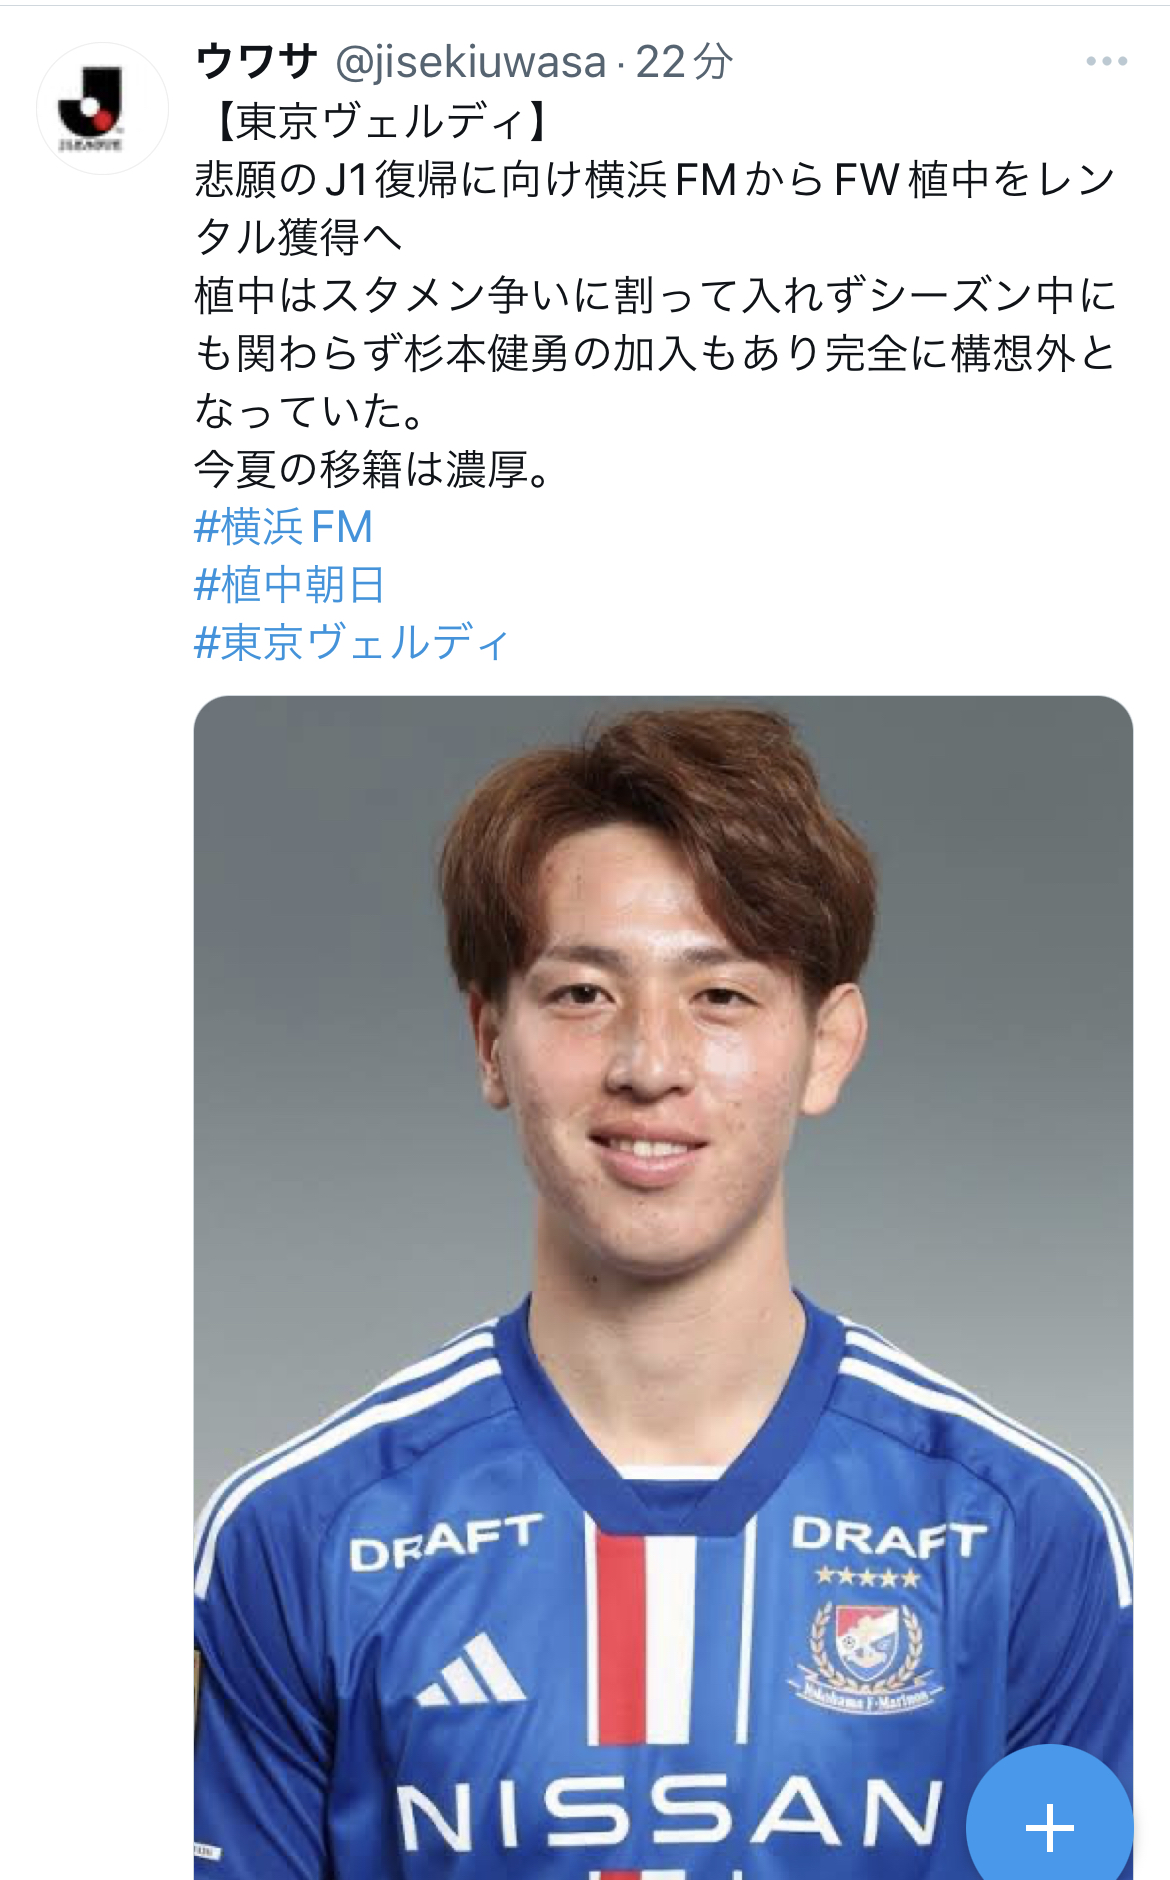The image size is (1170, 1880).
Task: Tap the NISSAN sponsor text in photo
Action: tap(670, 1812)
